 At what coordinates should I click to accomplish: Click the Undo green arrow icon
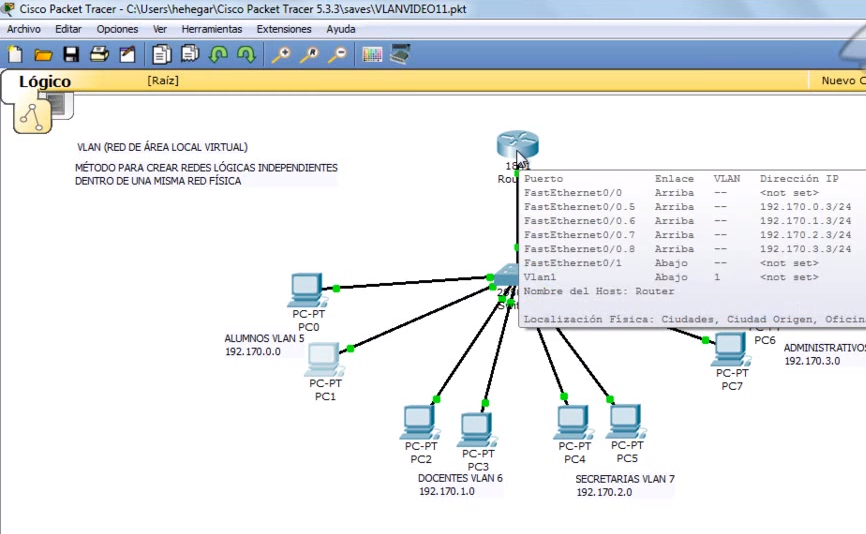click(218, 54)
